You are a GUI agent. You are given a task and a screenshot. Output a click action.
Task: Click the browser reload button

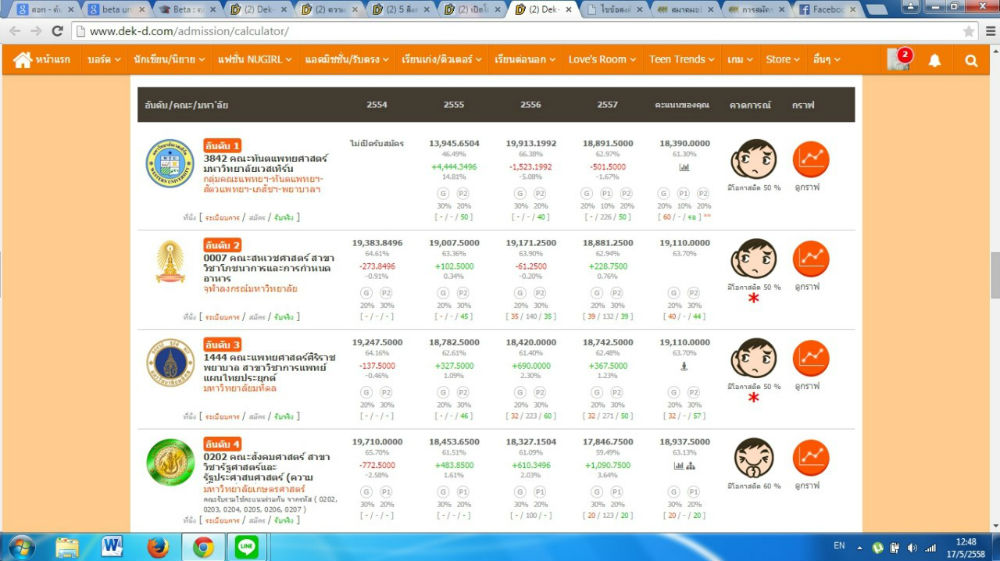57,31
